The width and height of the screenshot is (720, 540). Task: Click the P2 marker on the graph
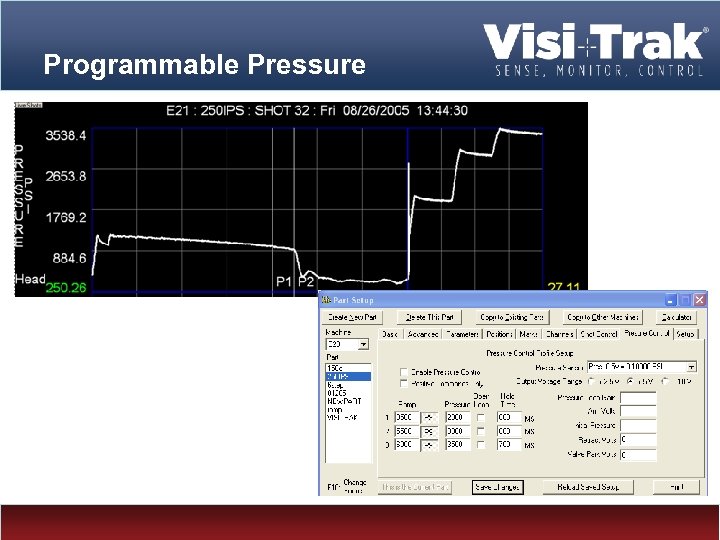coord(306,281)
